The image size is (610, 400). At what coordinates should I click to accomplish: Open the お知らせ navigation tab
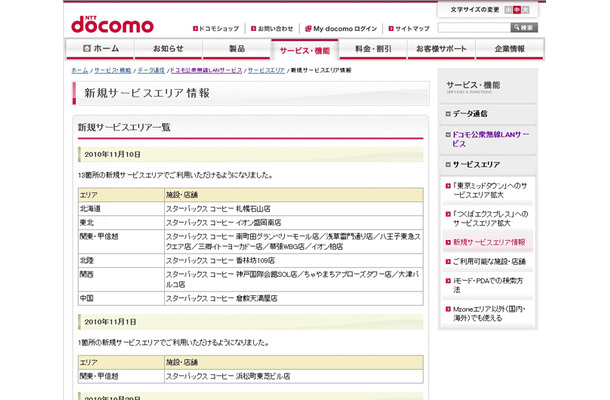coord(168,49)
